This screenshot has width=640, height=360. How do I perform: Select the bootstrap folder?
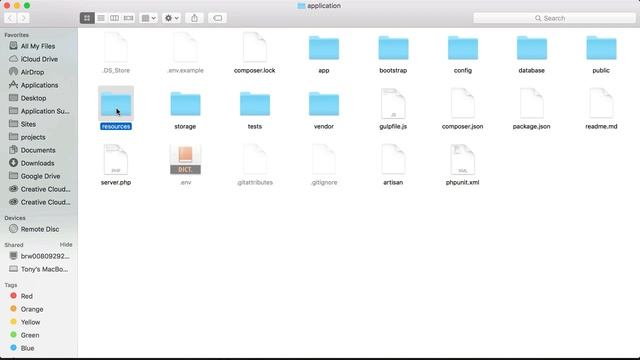click(393, 53)
